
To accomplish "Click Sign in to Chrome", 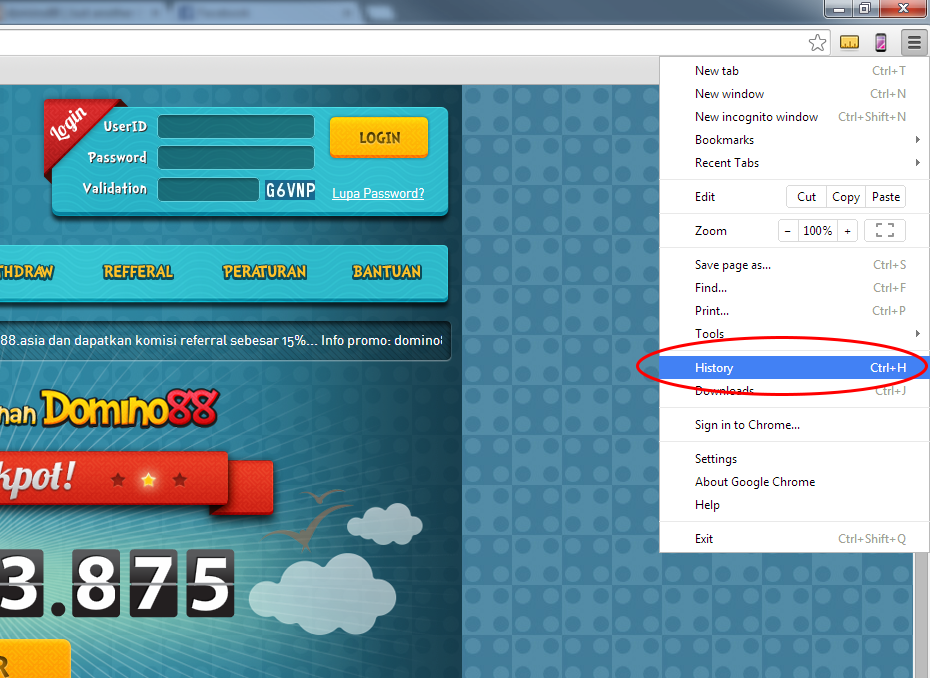I will (794, 425).
